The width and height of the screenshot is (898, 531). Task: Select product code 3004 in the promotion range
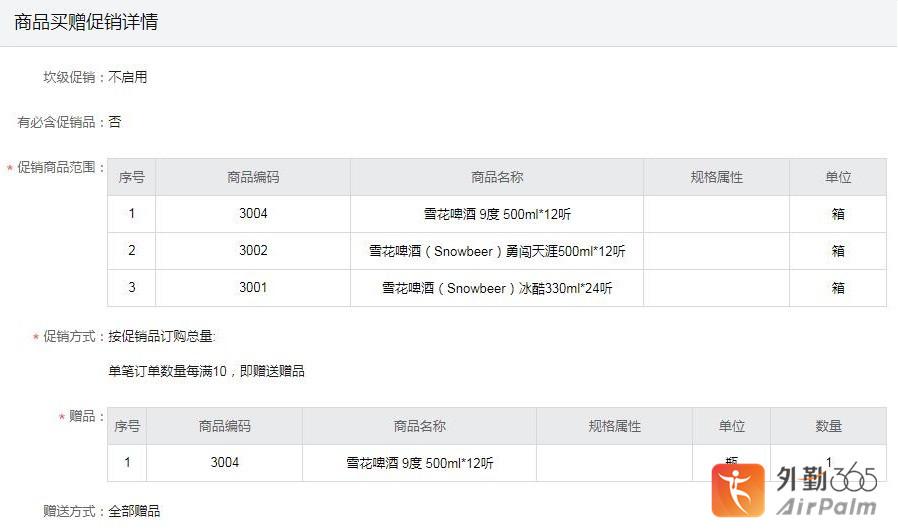tap(253, 214)
